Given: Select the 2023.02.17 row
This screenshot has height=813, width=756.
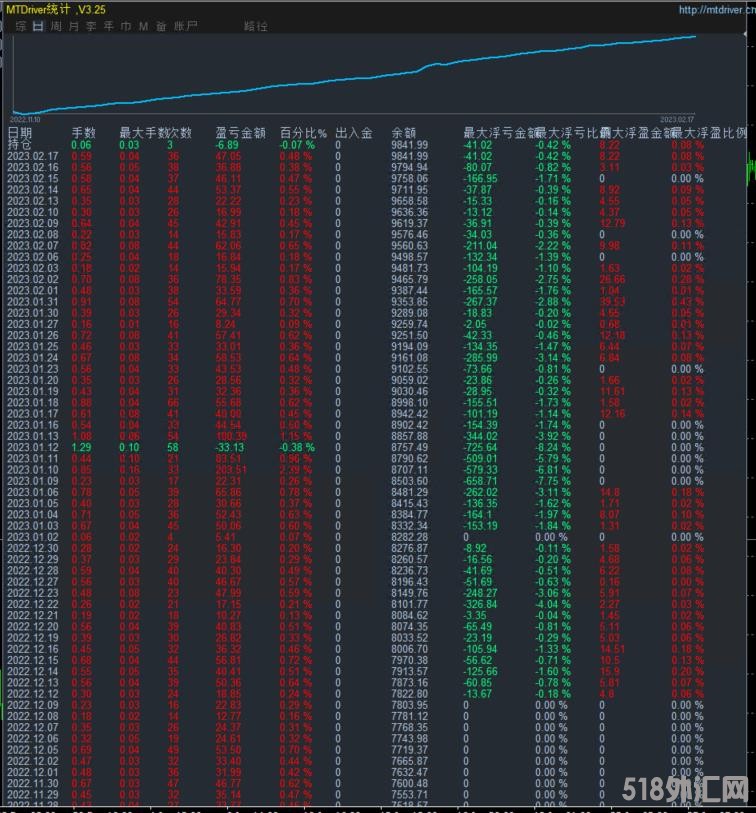Looking at the screenshot, I should click(x=32, y=156).
